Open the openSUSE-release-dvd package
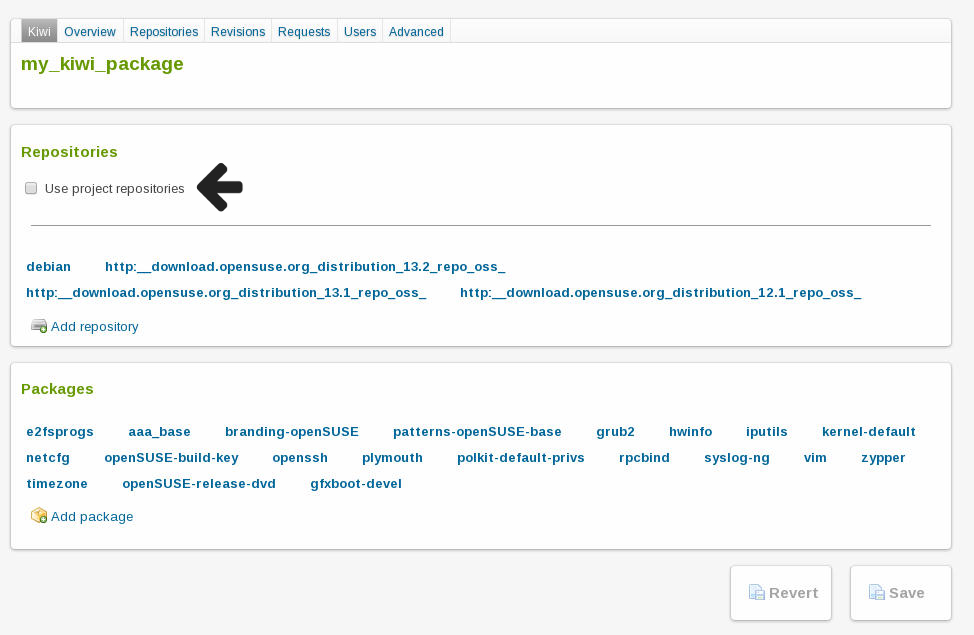The width and height of the screenshot is (974, 635). [199, 484]
